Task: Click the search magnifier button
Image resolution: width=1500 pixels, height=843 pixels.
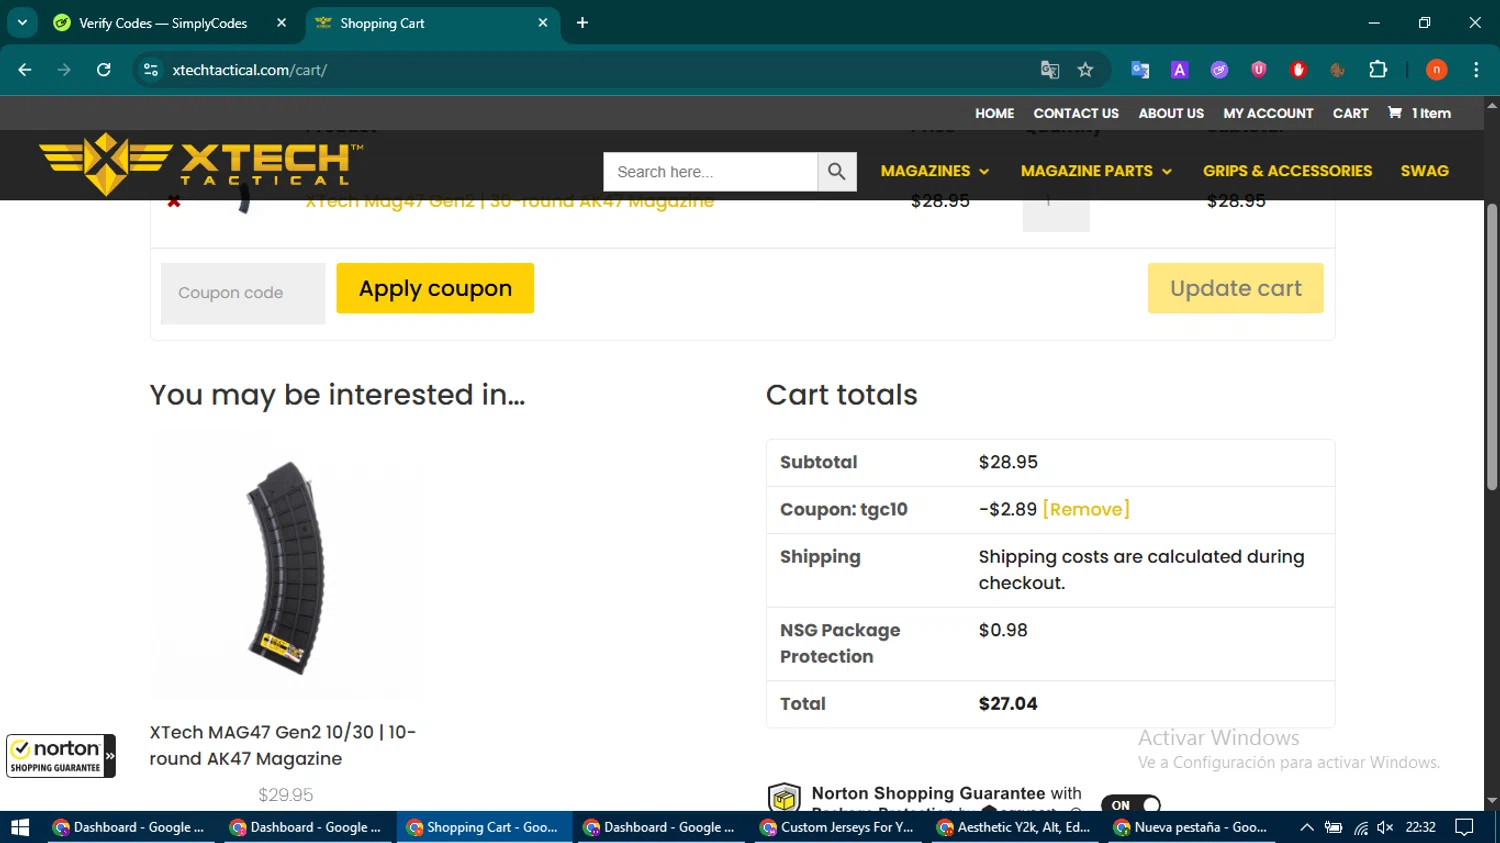Action: 837,172
